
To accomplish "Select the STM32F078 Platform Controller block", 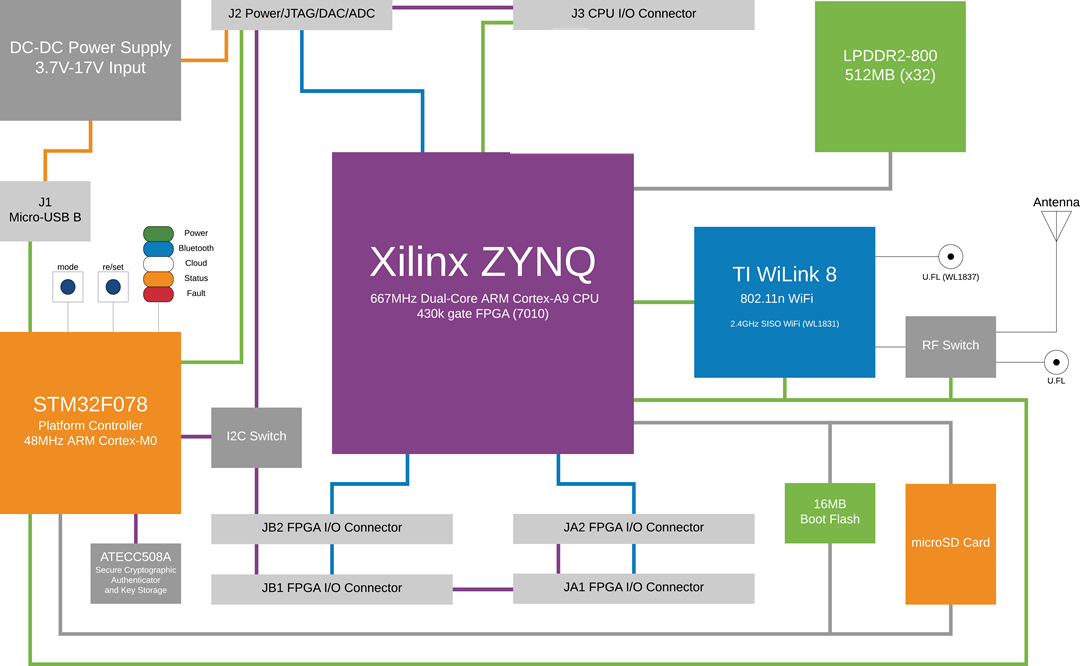I will (90, 422).
